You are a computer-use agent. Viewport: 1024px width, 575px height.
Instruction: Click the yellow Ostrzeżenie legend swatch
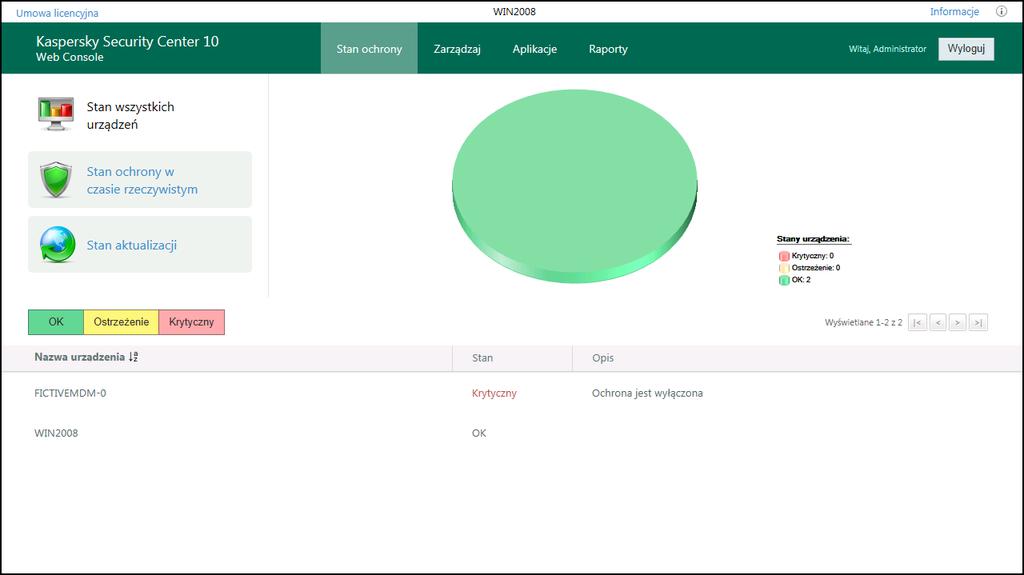pyautogui.click(x=784, y=268)
